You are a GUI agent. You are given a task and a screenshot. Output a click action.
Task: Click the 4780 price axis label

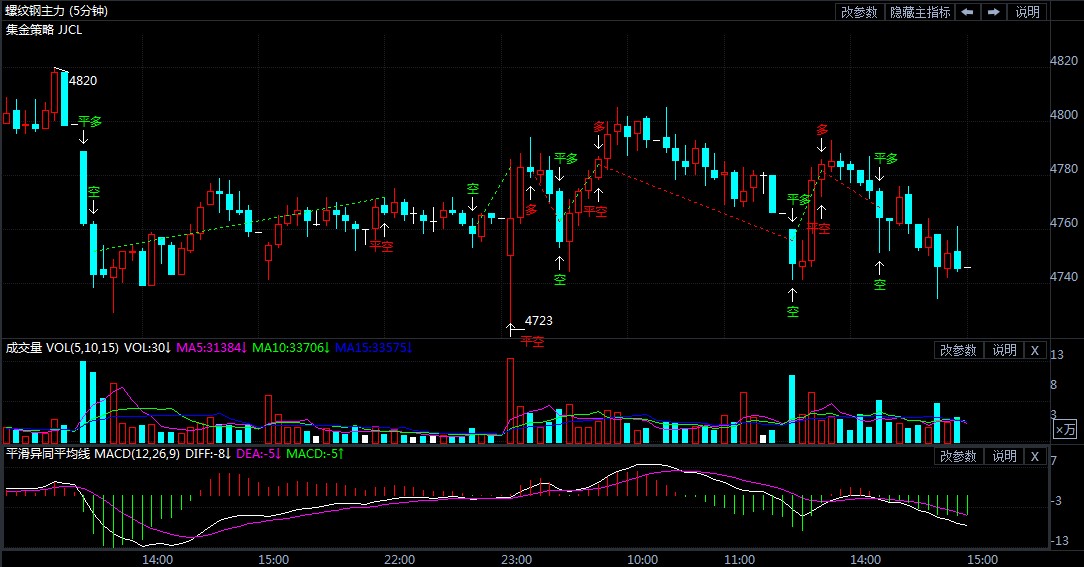(x=1063, y=169)
